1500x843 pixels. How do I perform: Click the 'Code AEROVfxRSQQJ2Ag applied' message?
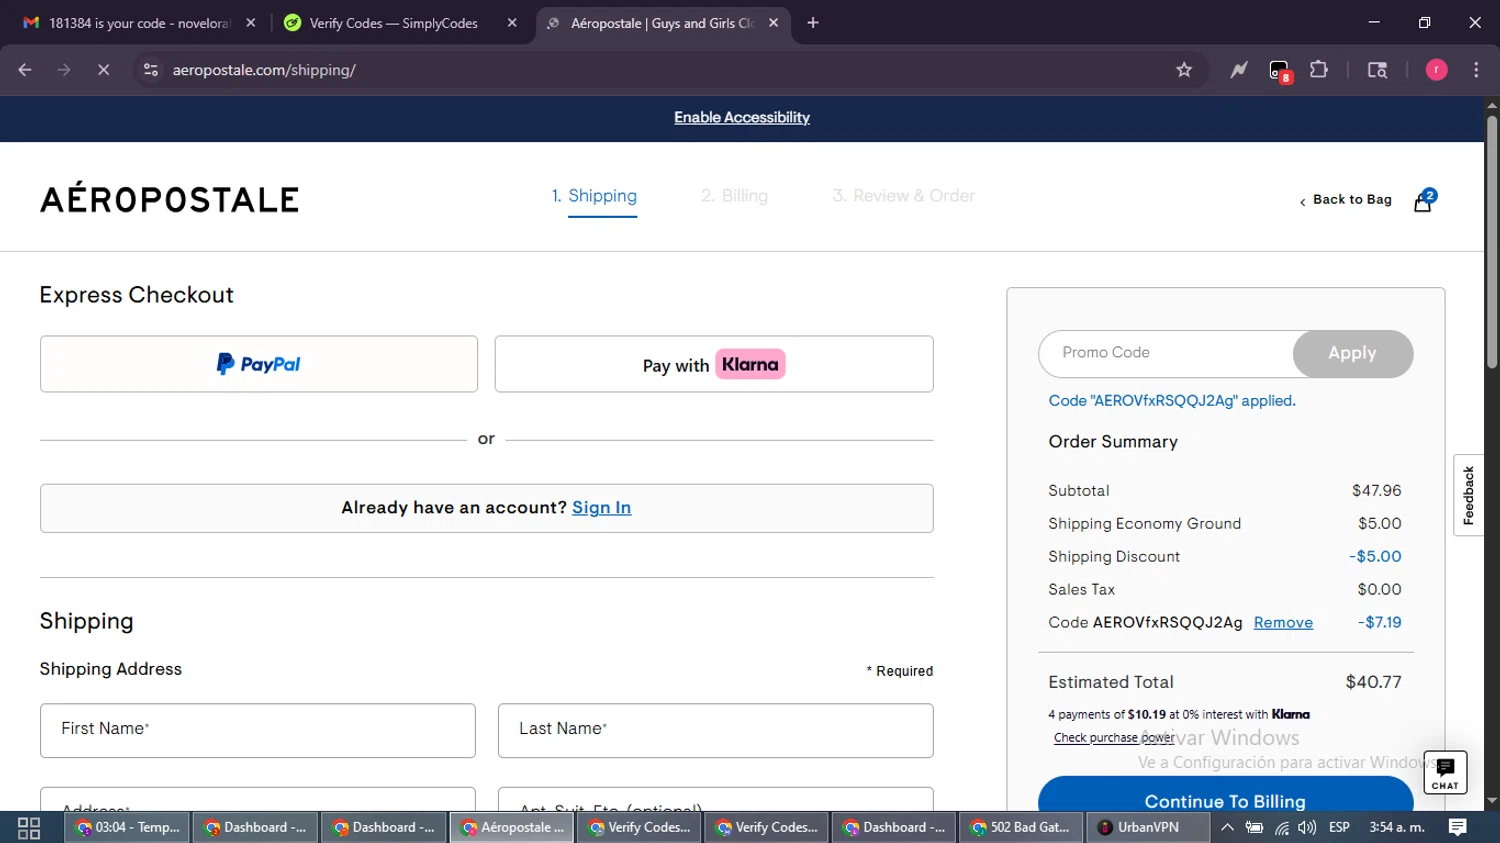1172,401
